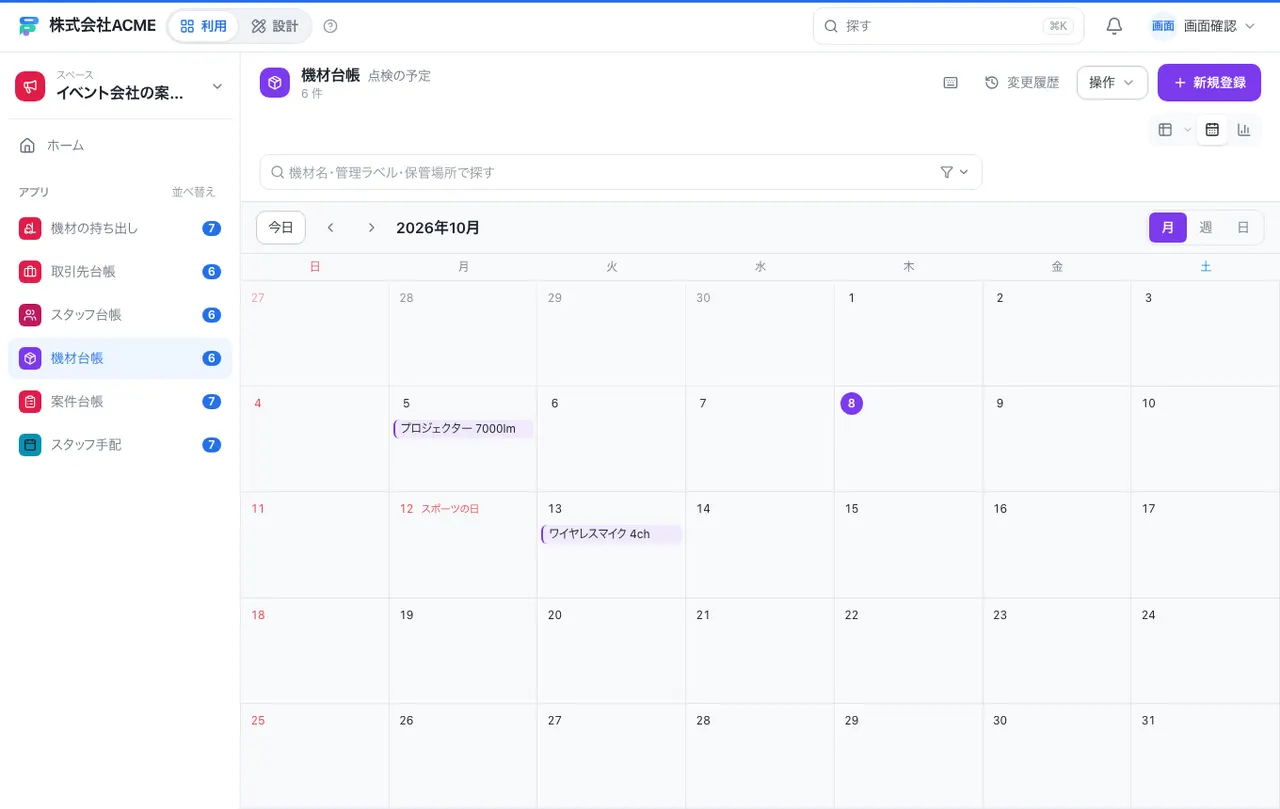
Task: Switch to 設計 mode
Action: point(275,26)
